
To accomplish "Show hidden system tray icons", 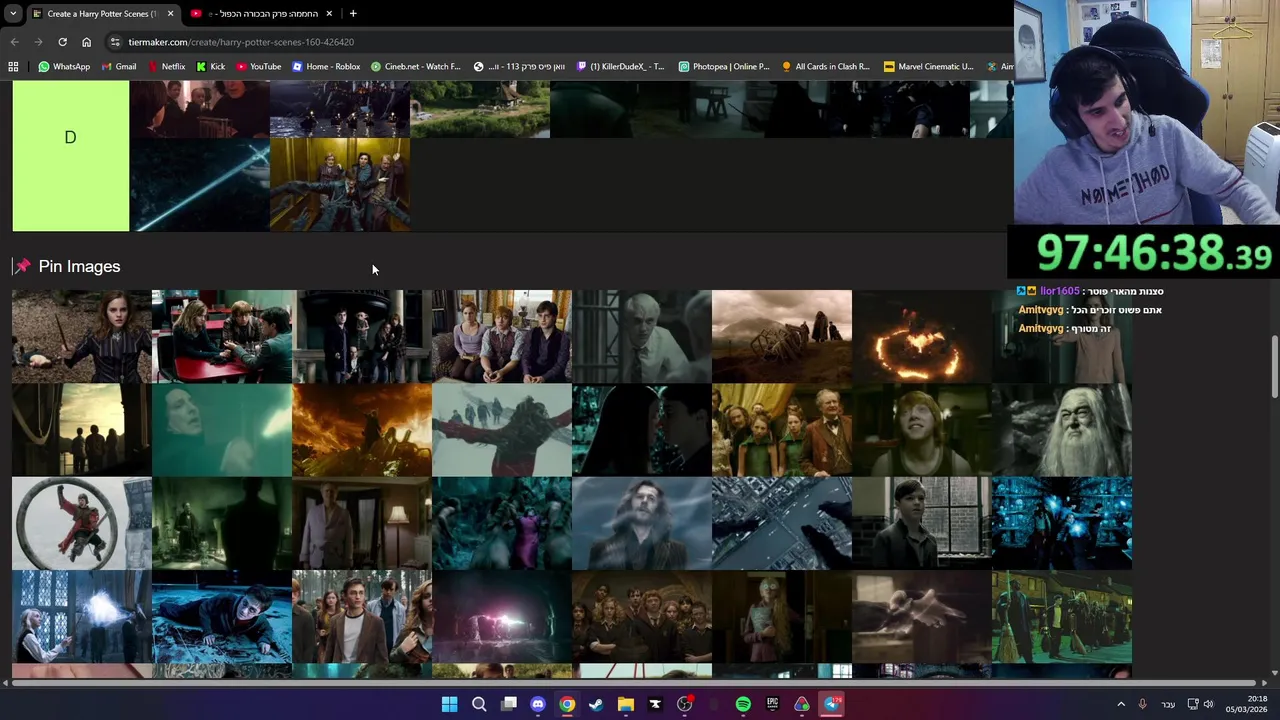I will (x=1121, y=704).
